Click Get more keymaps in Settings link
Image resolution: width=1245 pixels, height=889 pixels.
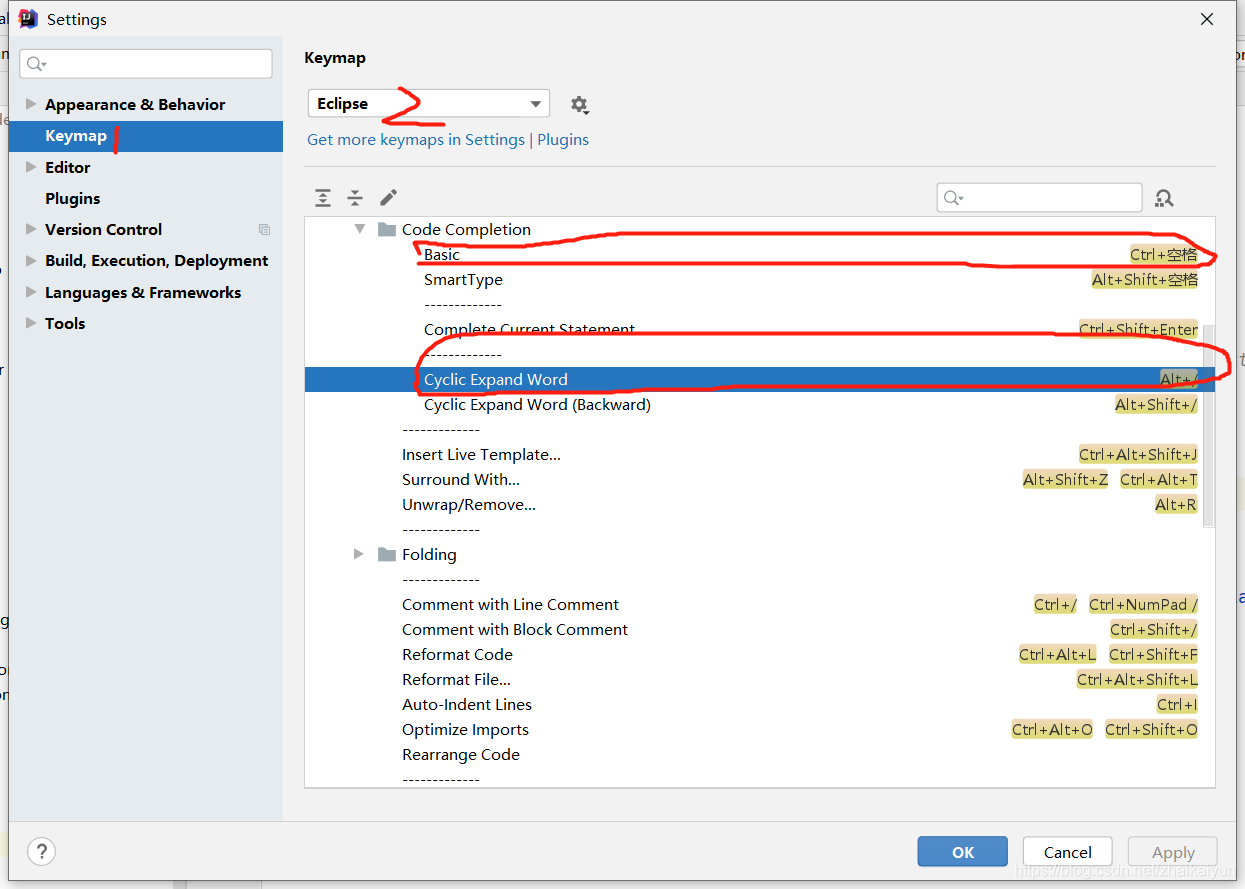(x=416, y=140)
